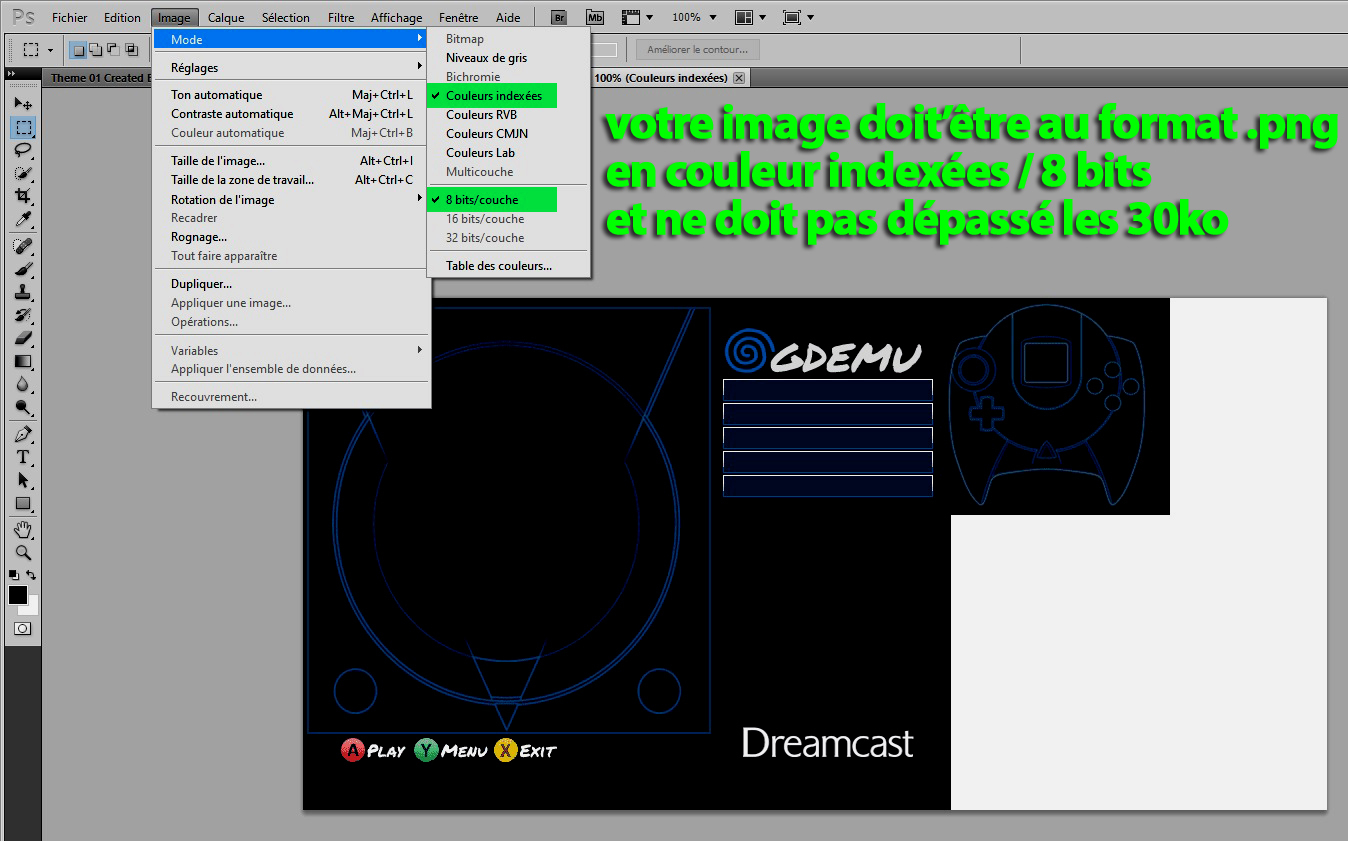The width and height of the screenshot is (1348, 841).
Task: Select the Brush tool
Action: [23, 269]
